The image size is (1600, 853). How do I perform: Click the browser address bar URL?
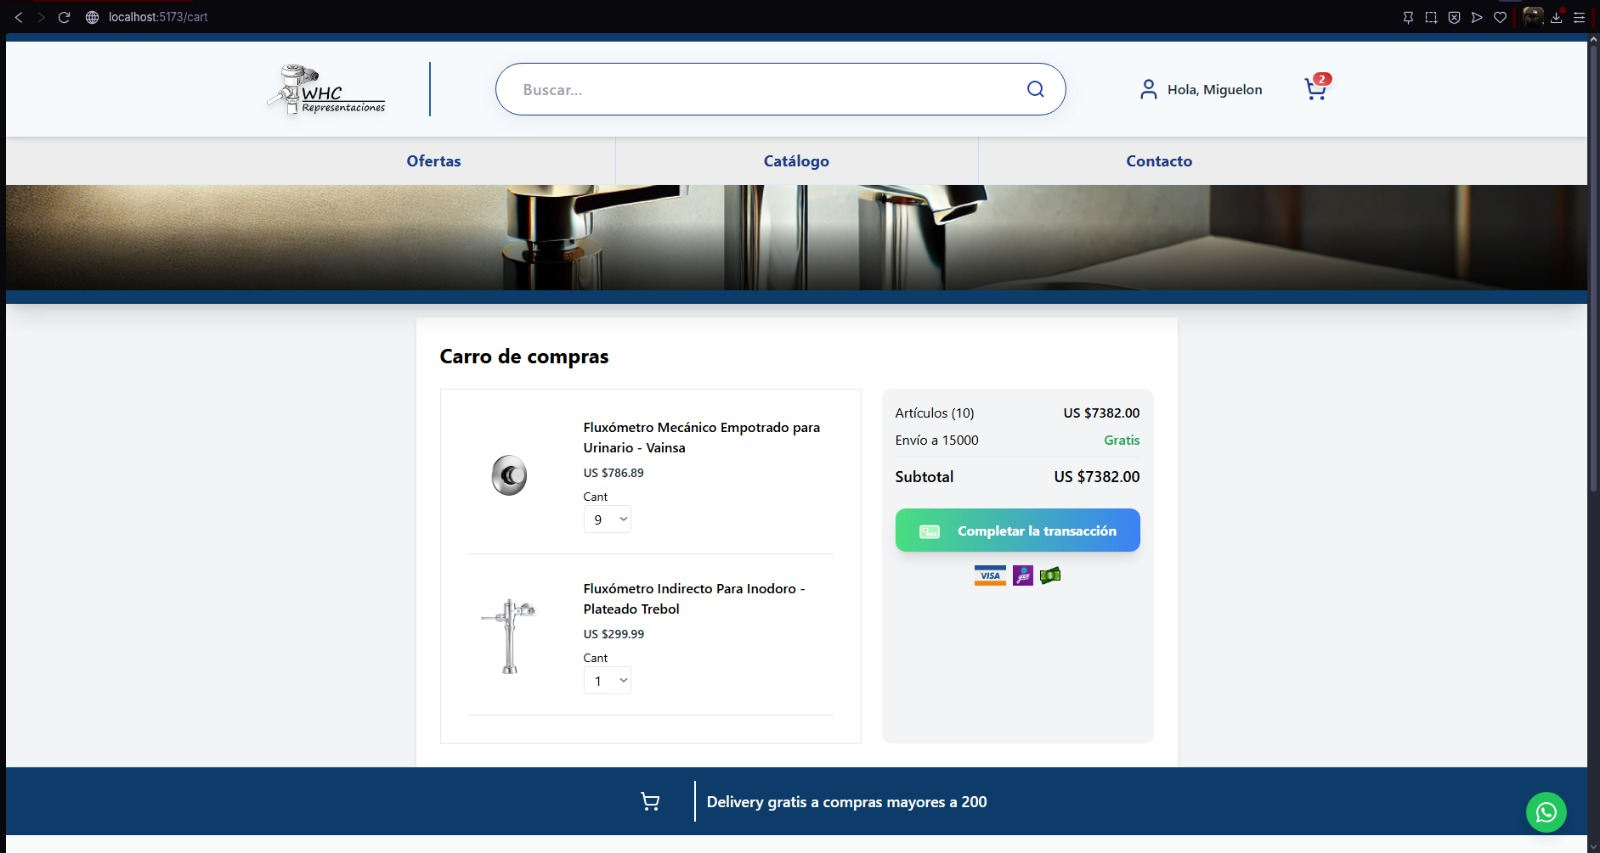158,17
